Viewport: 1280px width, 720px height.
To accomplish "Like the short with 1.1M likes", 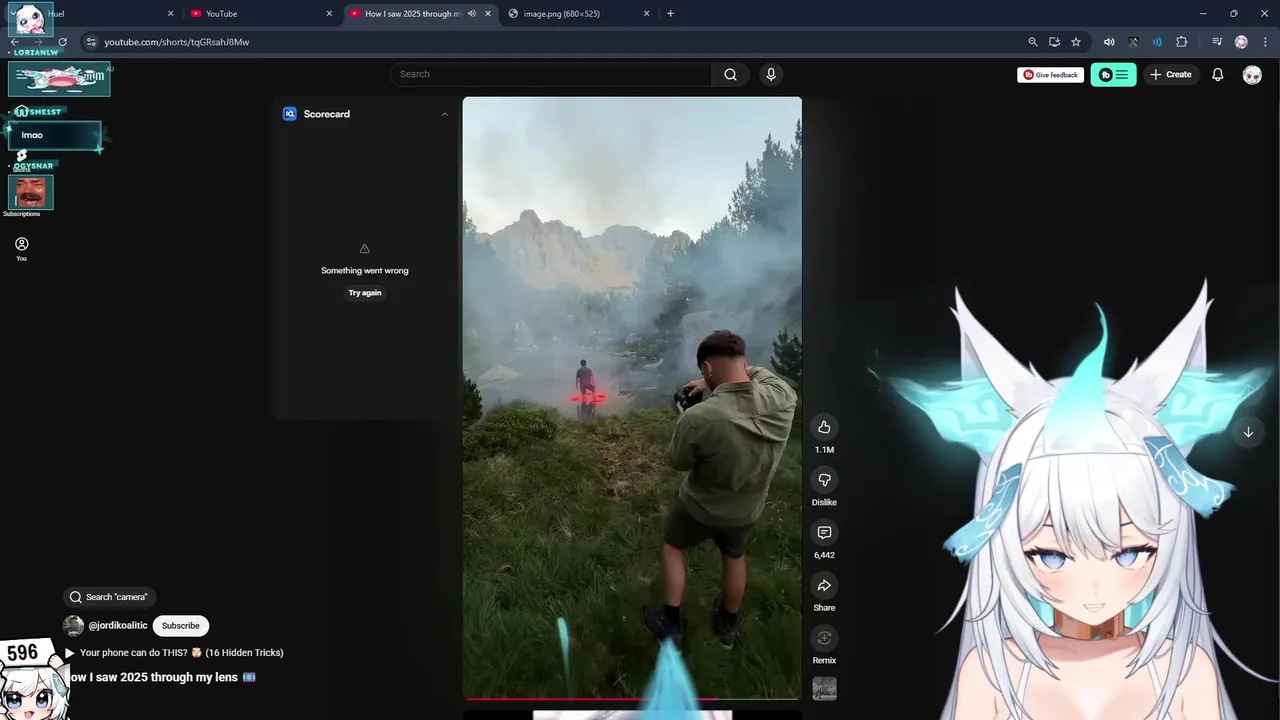I will pyautogui.click(x=824, y=427).
